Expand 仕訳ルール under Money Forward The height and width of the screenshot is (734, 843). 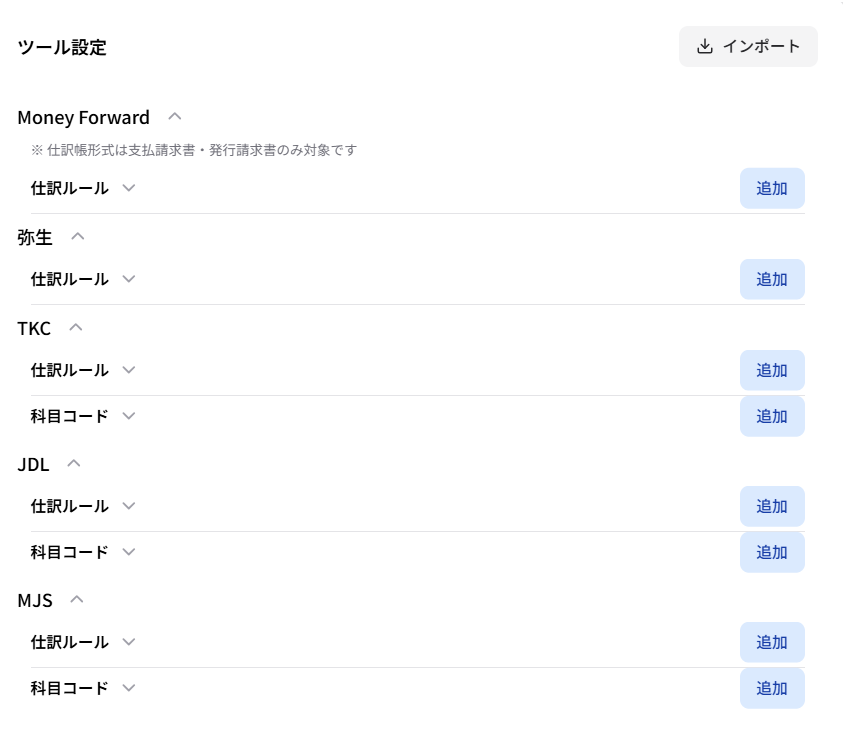[x=128, y=188]
